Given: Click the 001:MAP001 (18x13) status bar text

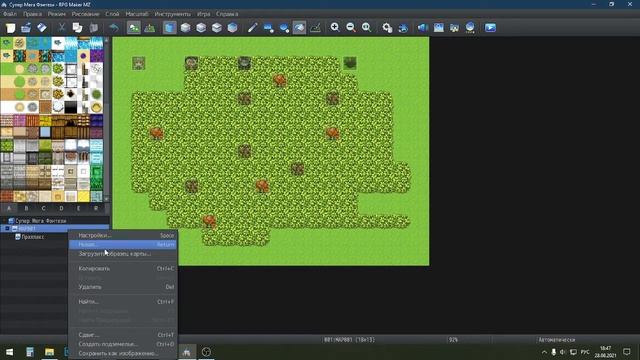Looking at the screenshot, I should tap(349, 340).
